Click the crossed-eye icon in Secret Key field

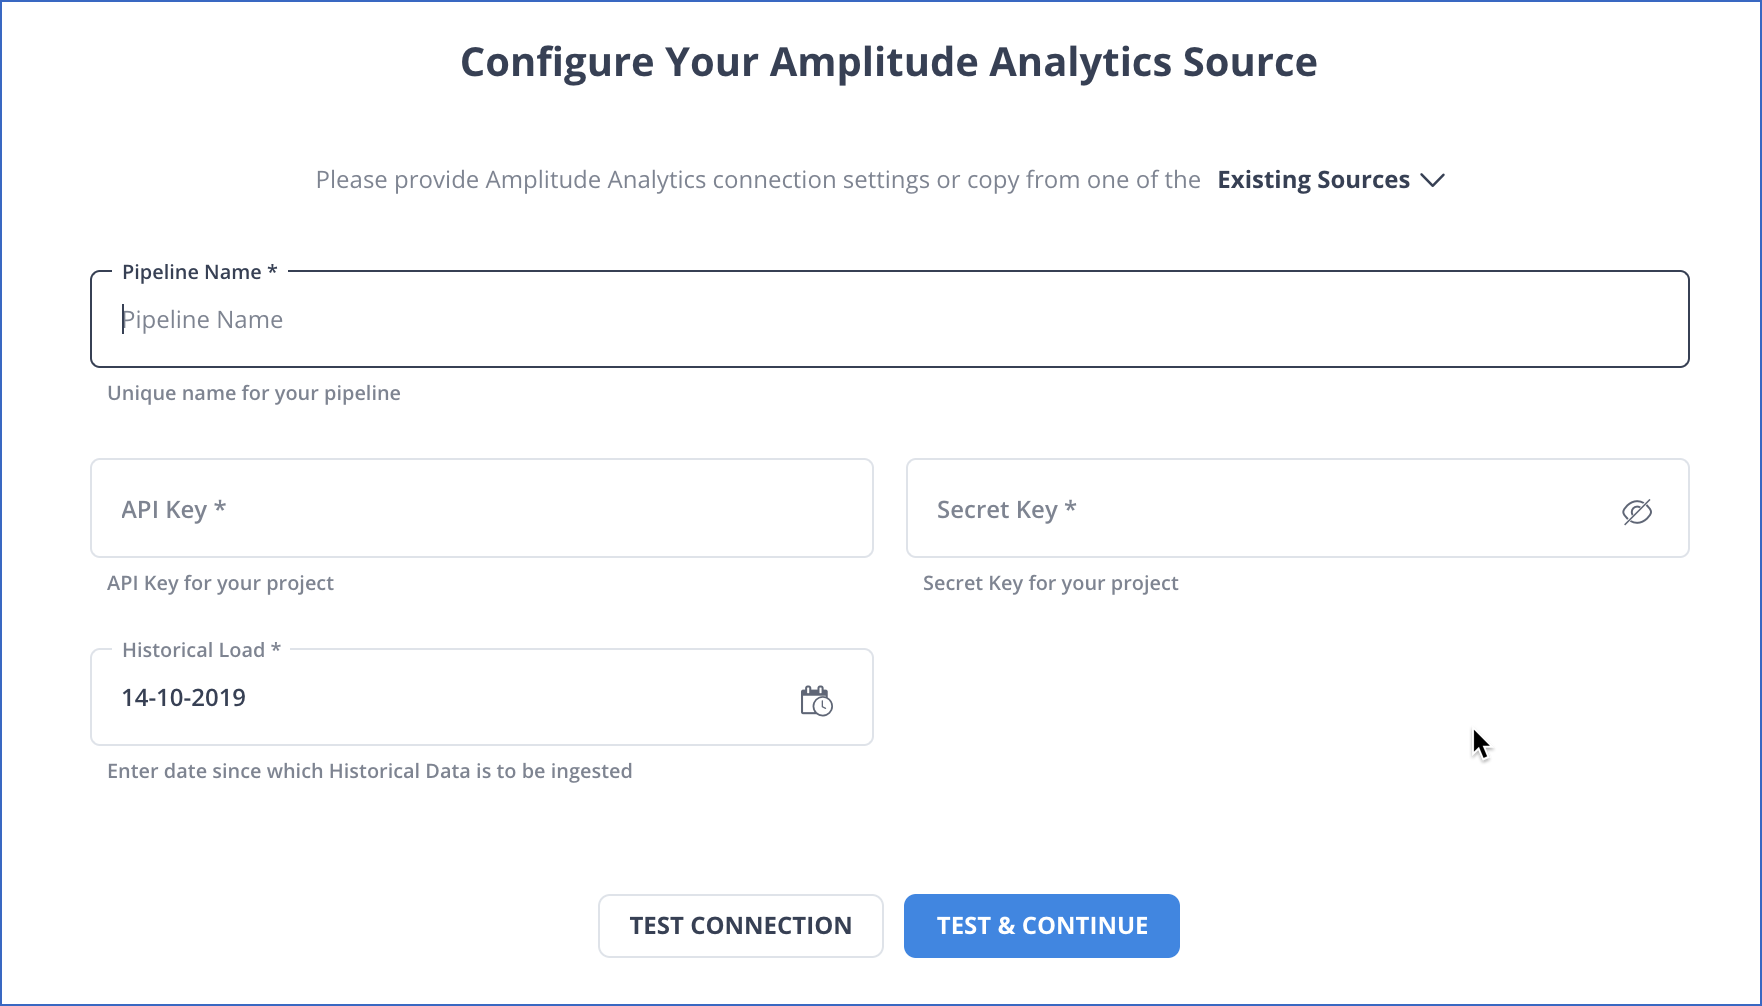coord(1638,510)
